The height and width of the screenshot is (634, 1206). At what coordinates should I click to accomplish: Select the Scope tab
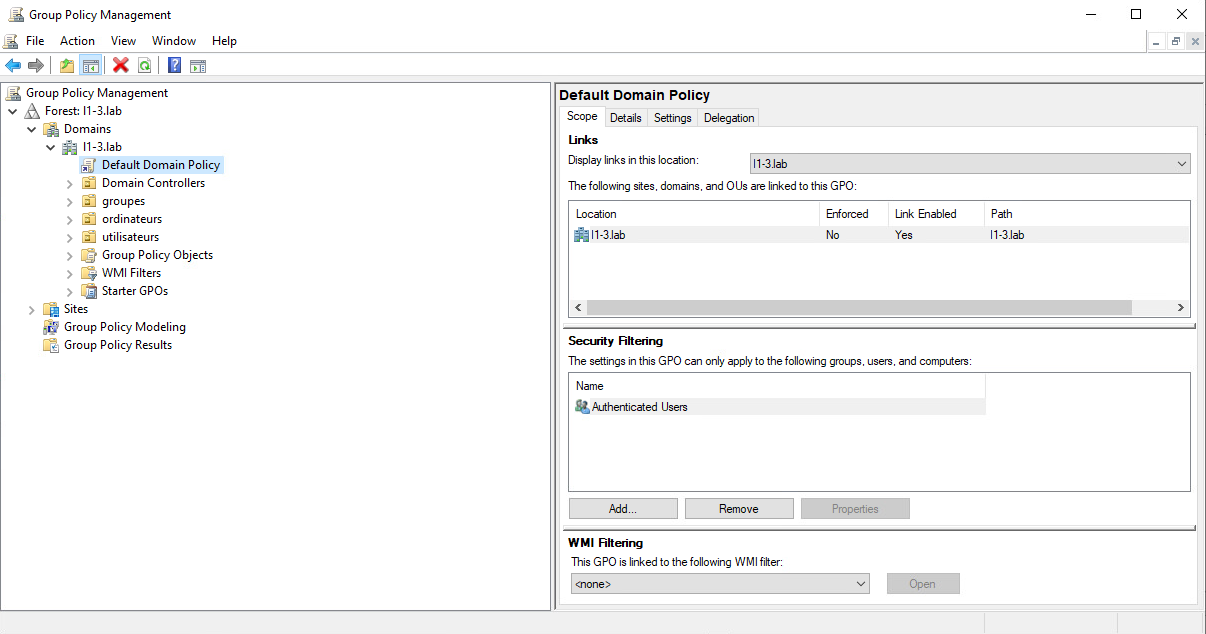pos(582,116)
